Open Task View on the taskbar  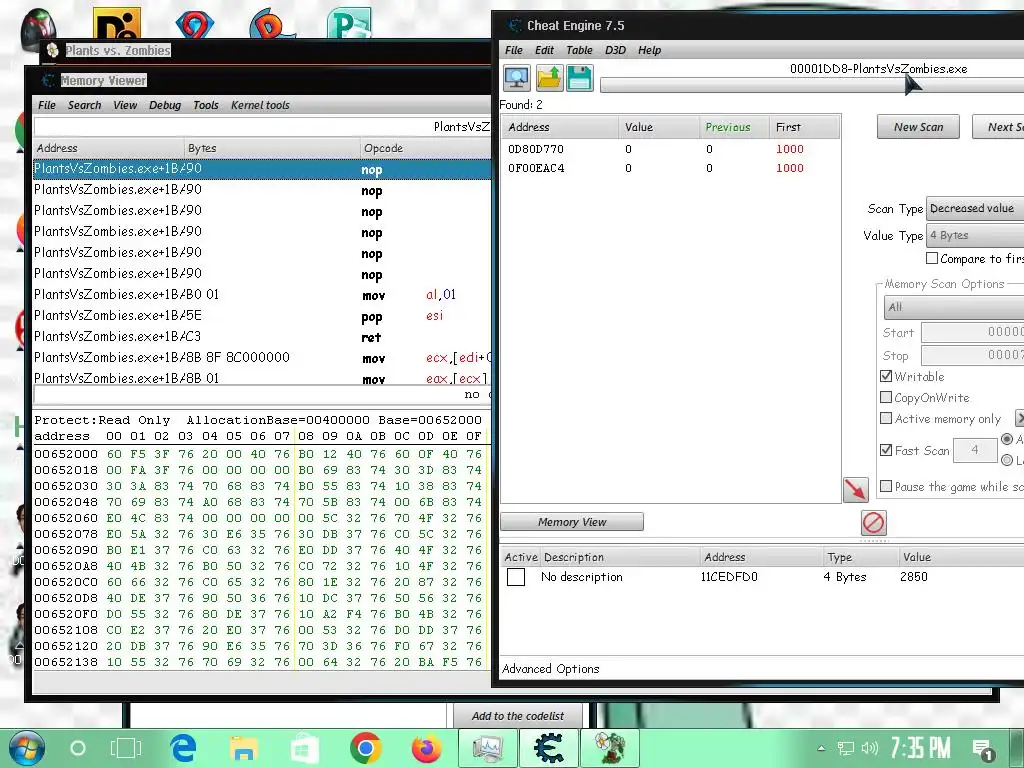tap(125, 748)
